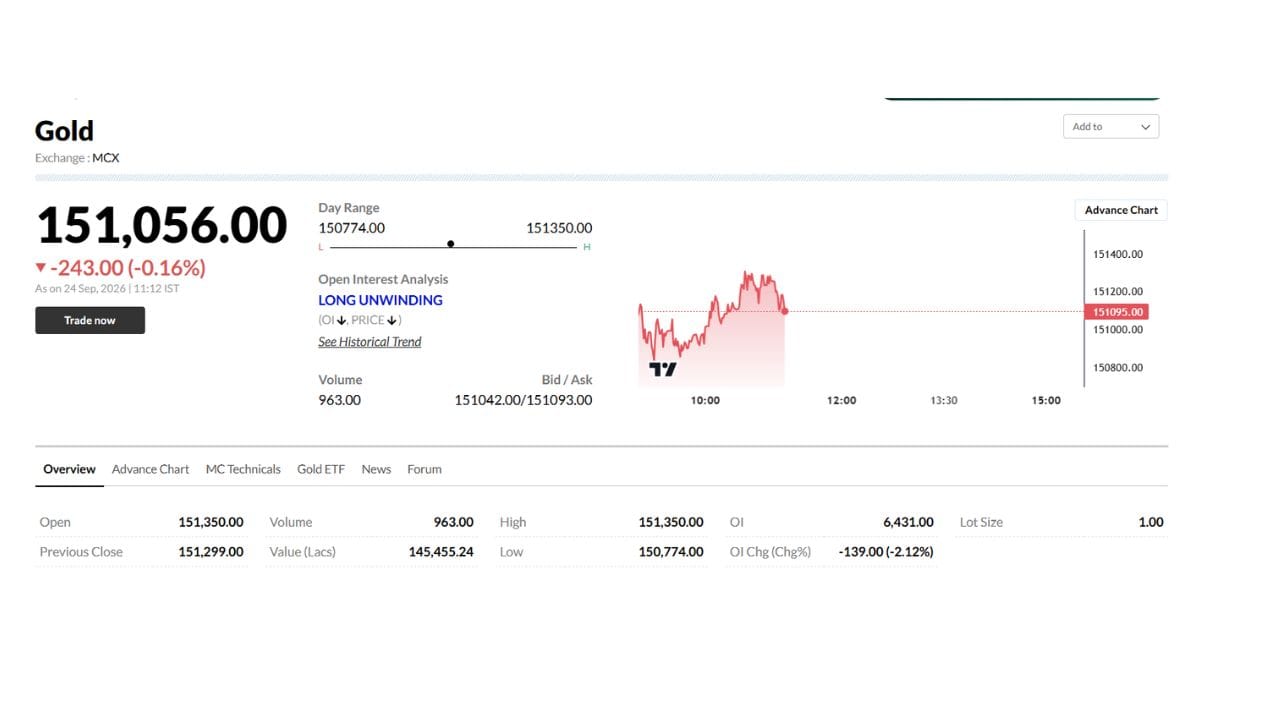Click the red 151095.00 price label on chart
The height and width of the screenshot is (720, 1280).
click(1116, 312)
